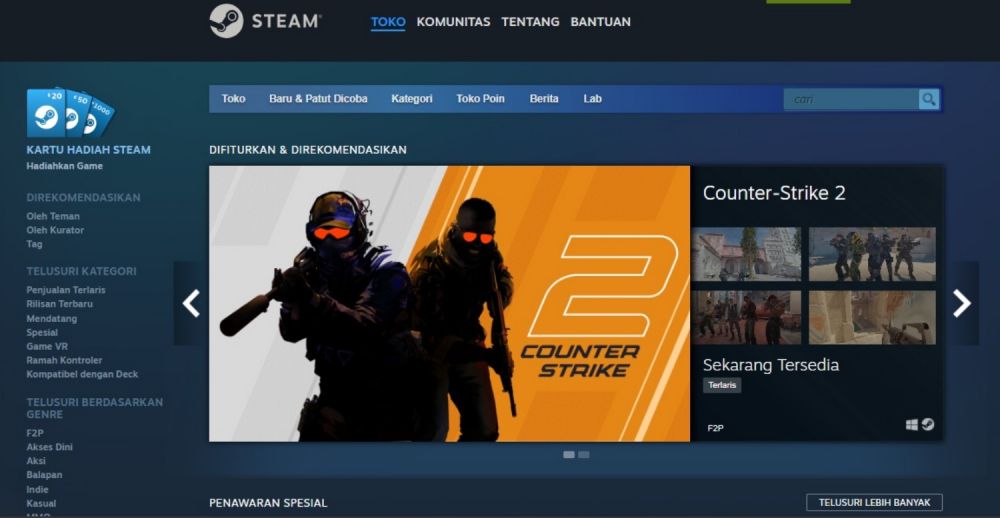Click the cari search input field
The width and height of the screenshot is (1000, 518).
pyautogui.click(x=850, y=99)
